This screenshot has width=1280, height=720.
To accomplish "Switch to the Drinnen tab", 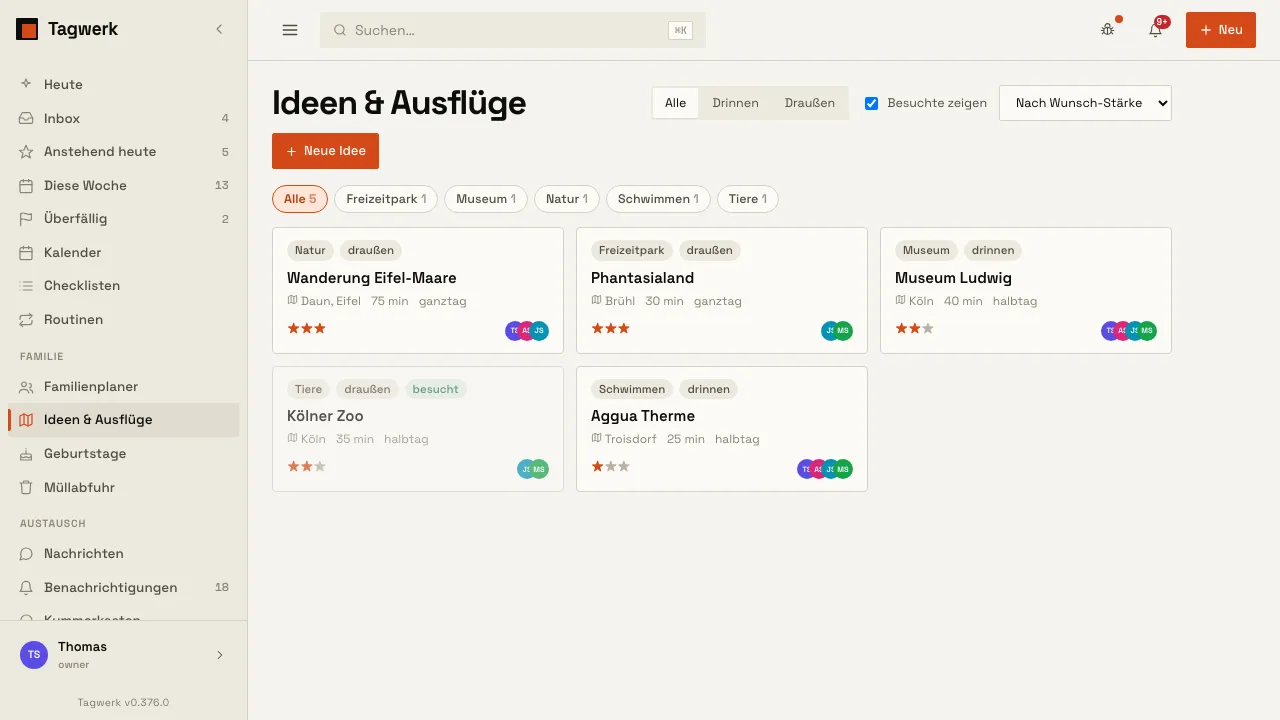I will point(735,103).
